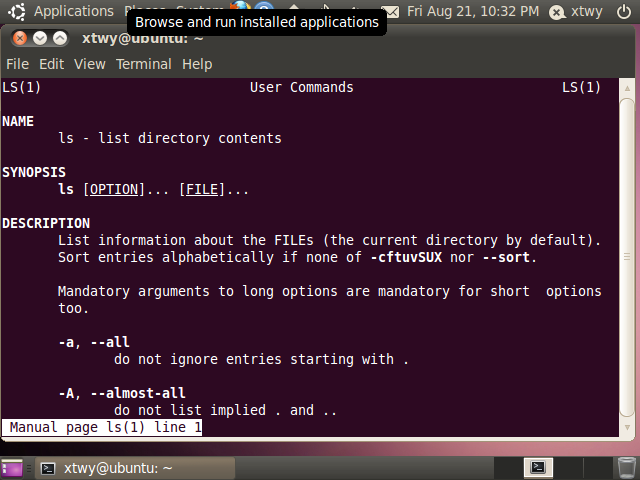Open the View menu
The height and width of the screenshot is (480, 640).
[90, 64]
